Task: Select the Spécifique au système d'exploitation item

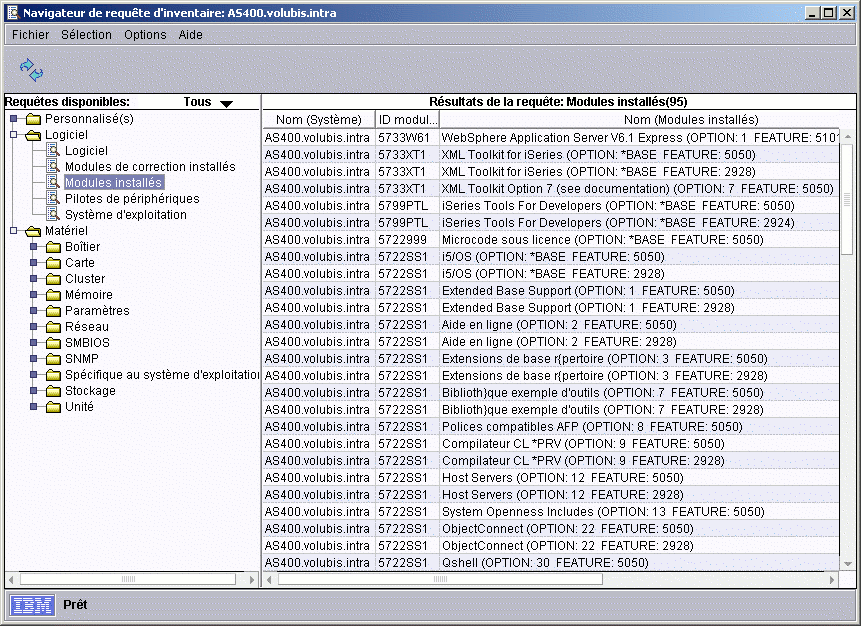Action: [162, 375]
